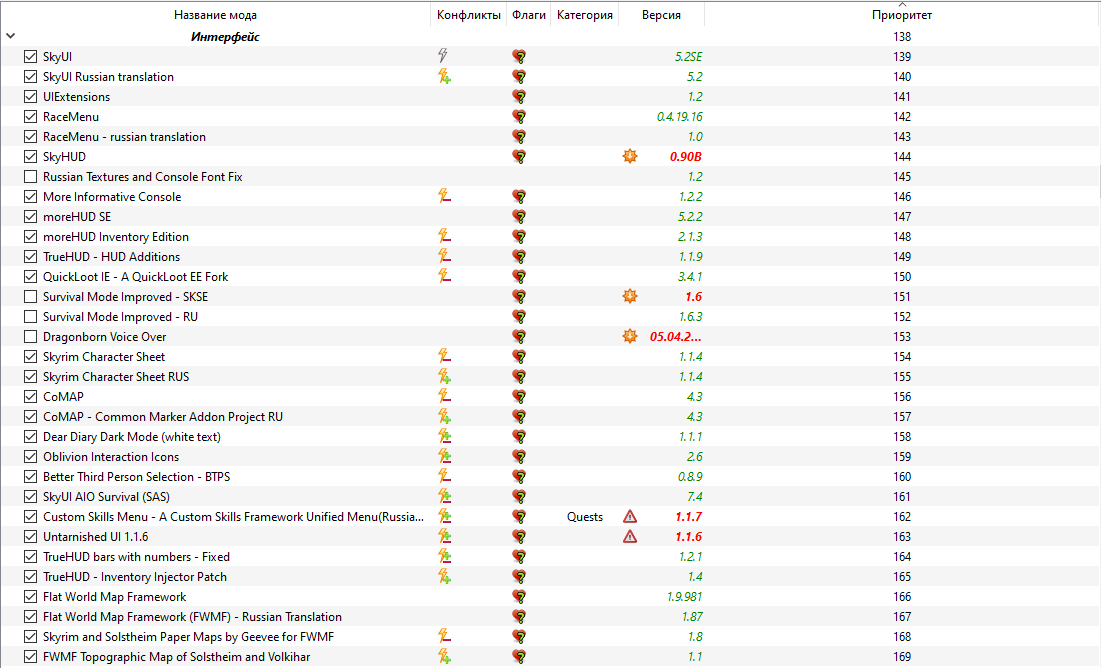Click FWMF Topographic Map conflict icon
The image size is (1101, 668).
click(x=444, y=657)
